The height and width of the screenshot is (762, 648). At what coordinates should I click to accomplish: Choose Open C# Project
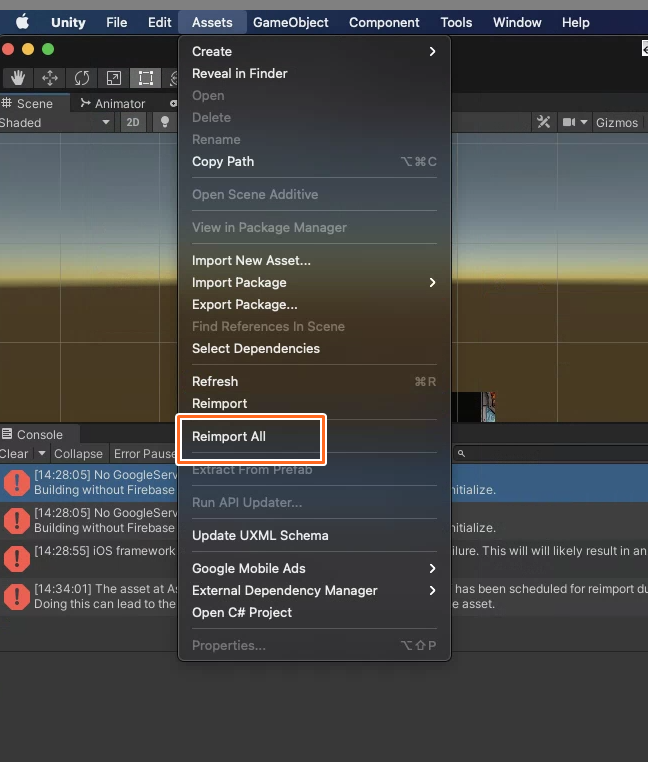point(314,612)
